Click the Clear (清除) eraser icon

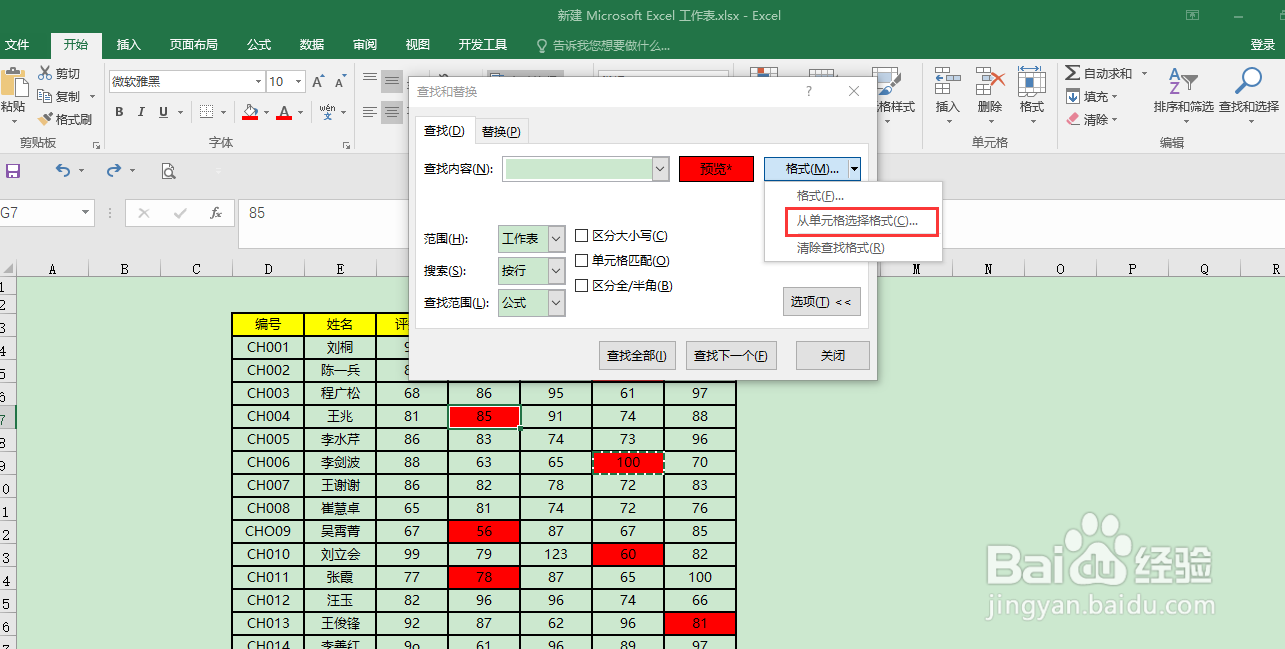(x=1086, y=118)
